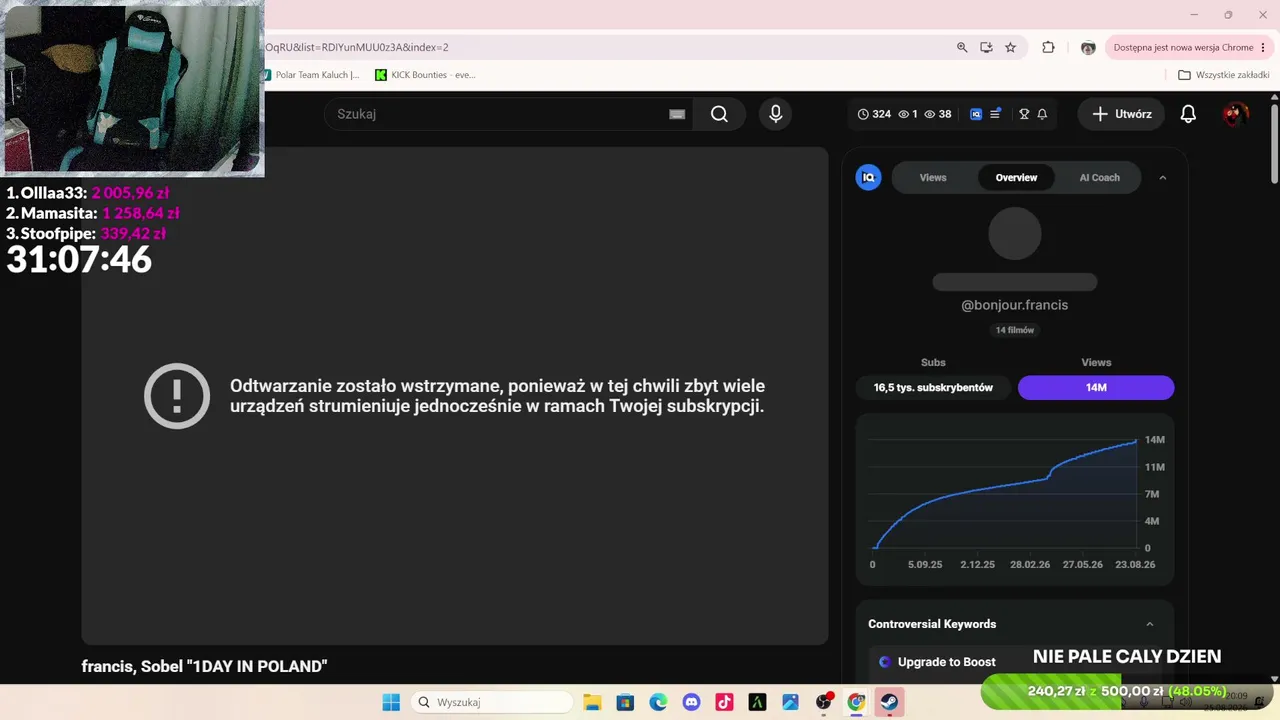Image resolution: width=1280 pixels, height=720 pixels.
Task: Click the new Chrome version available button
Action: pos(1189,47)
